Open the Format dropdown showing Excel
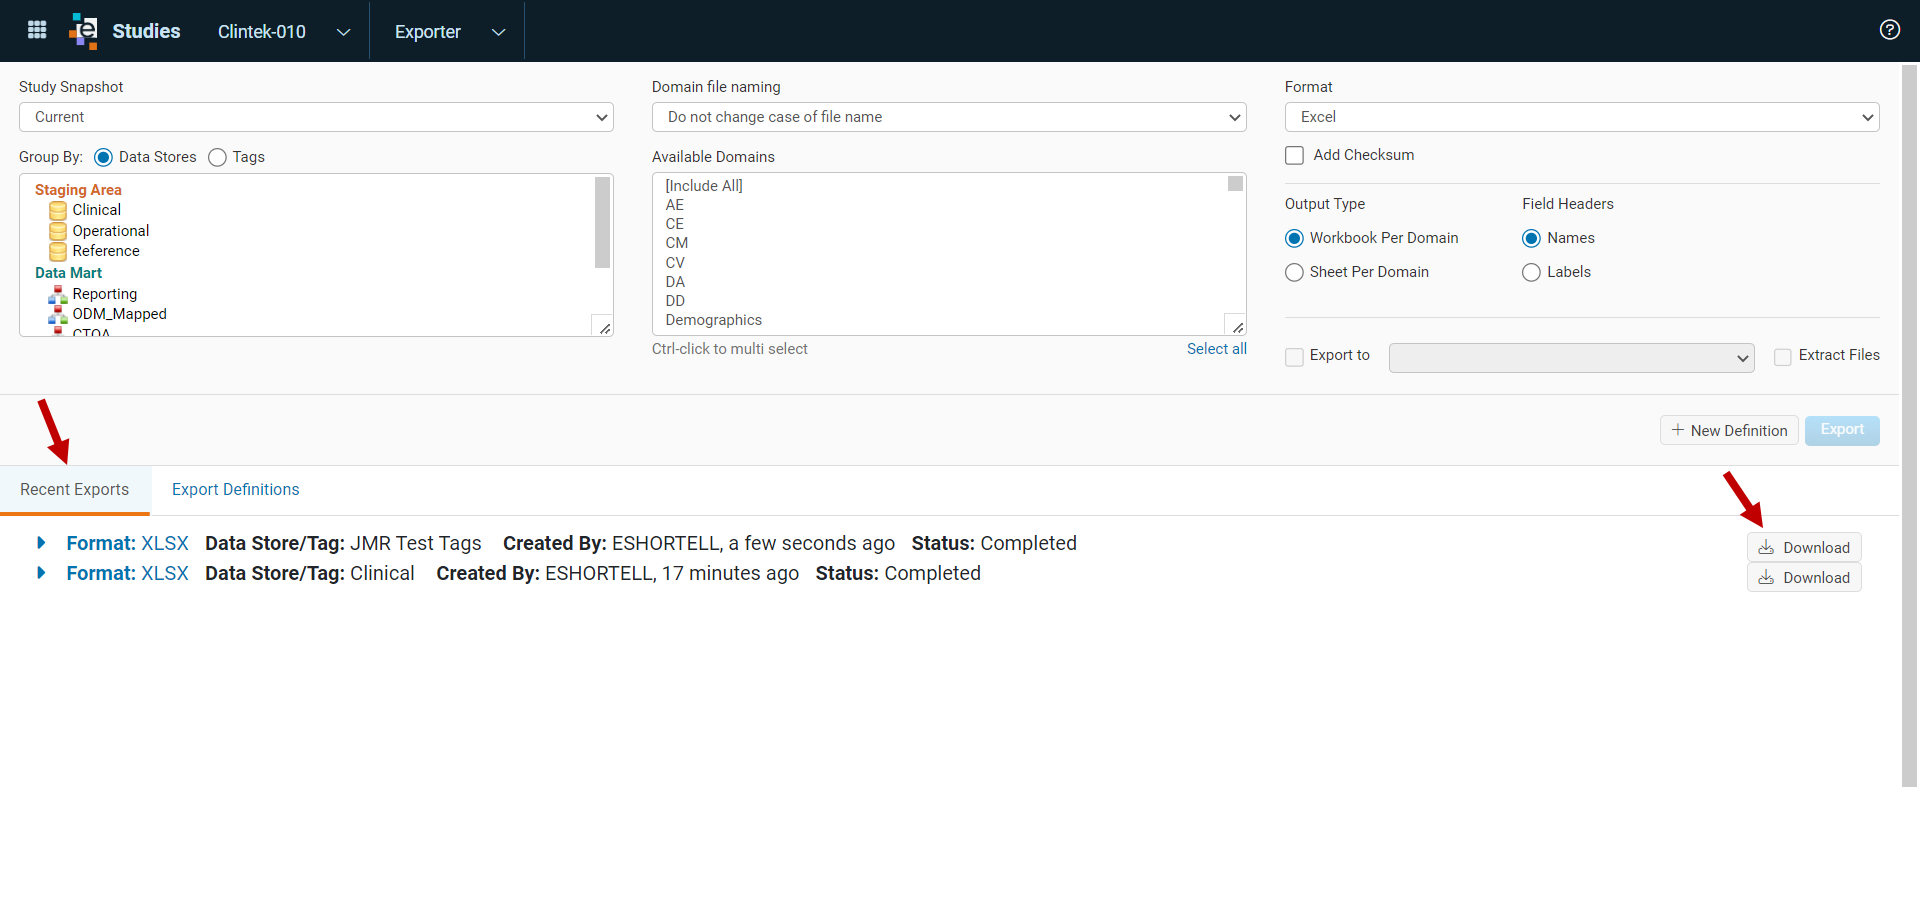 (1582, 117)
